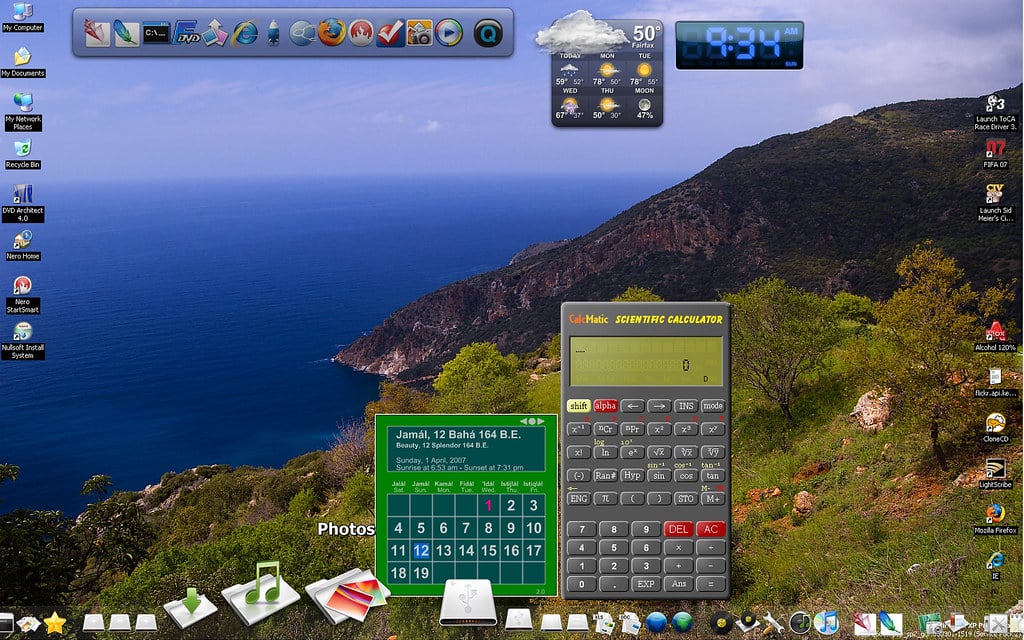
Task: Launch Internet Explorer in the top dock
Action: (244, 33)
